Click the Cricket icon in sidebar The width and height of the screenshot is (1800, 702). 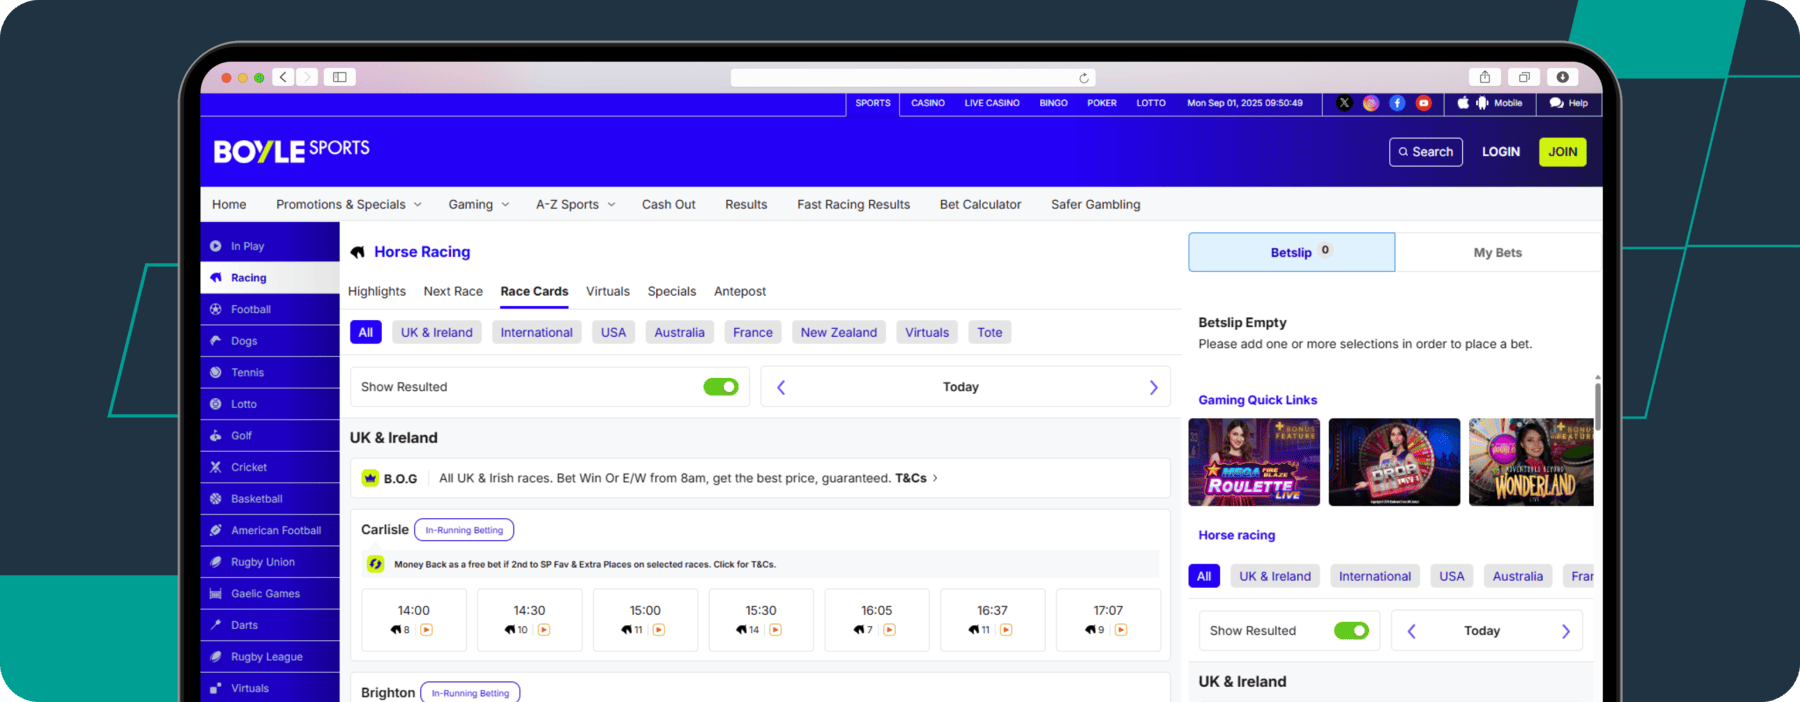(215, 467)
